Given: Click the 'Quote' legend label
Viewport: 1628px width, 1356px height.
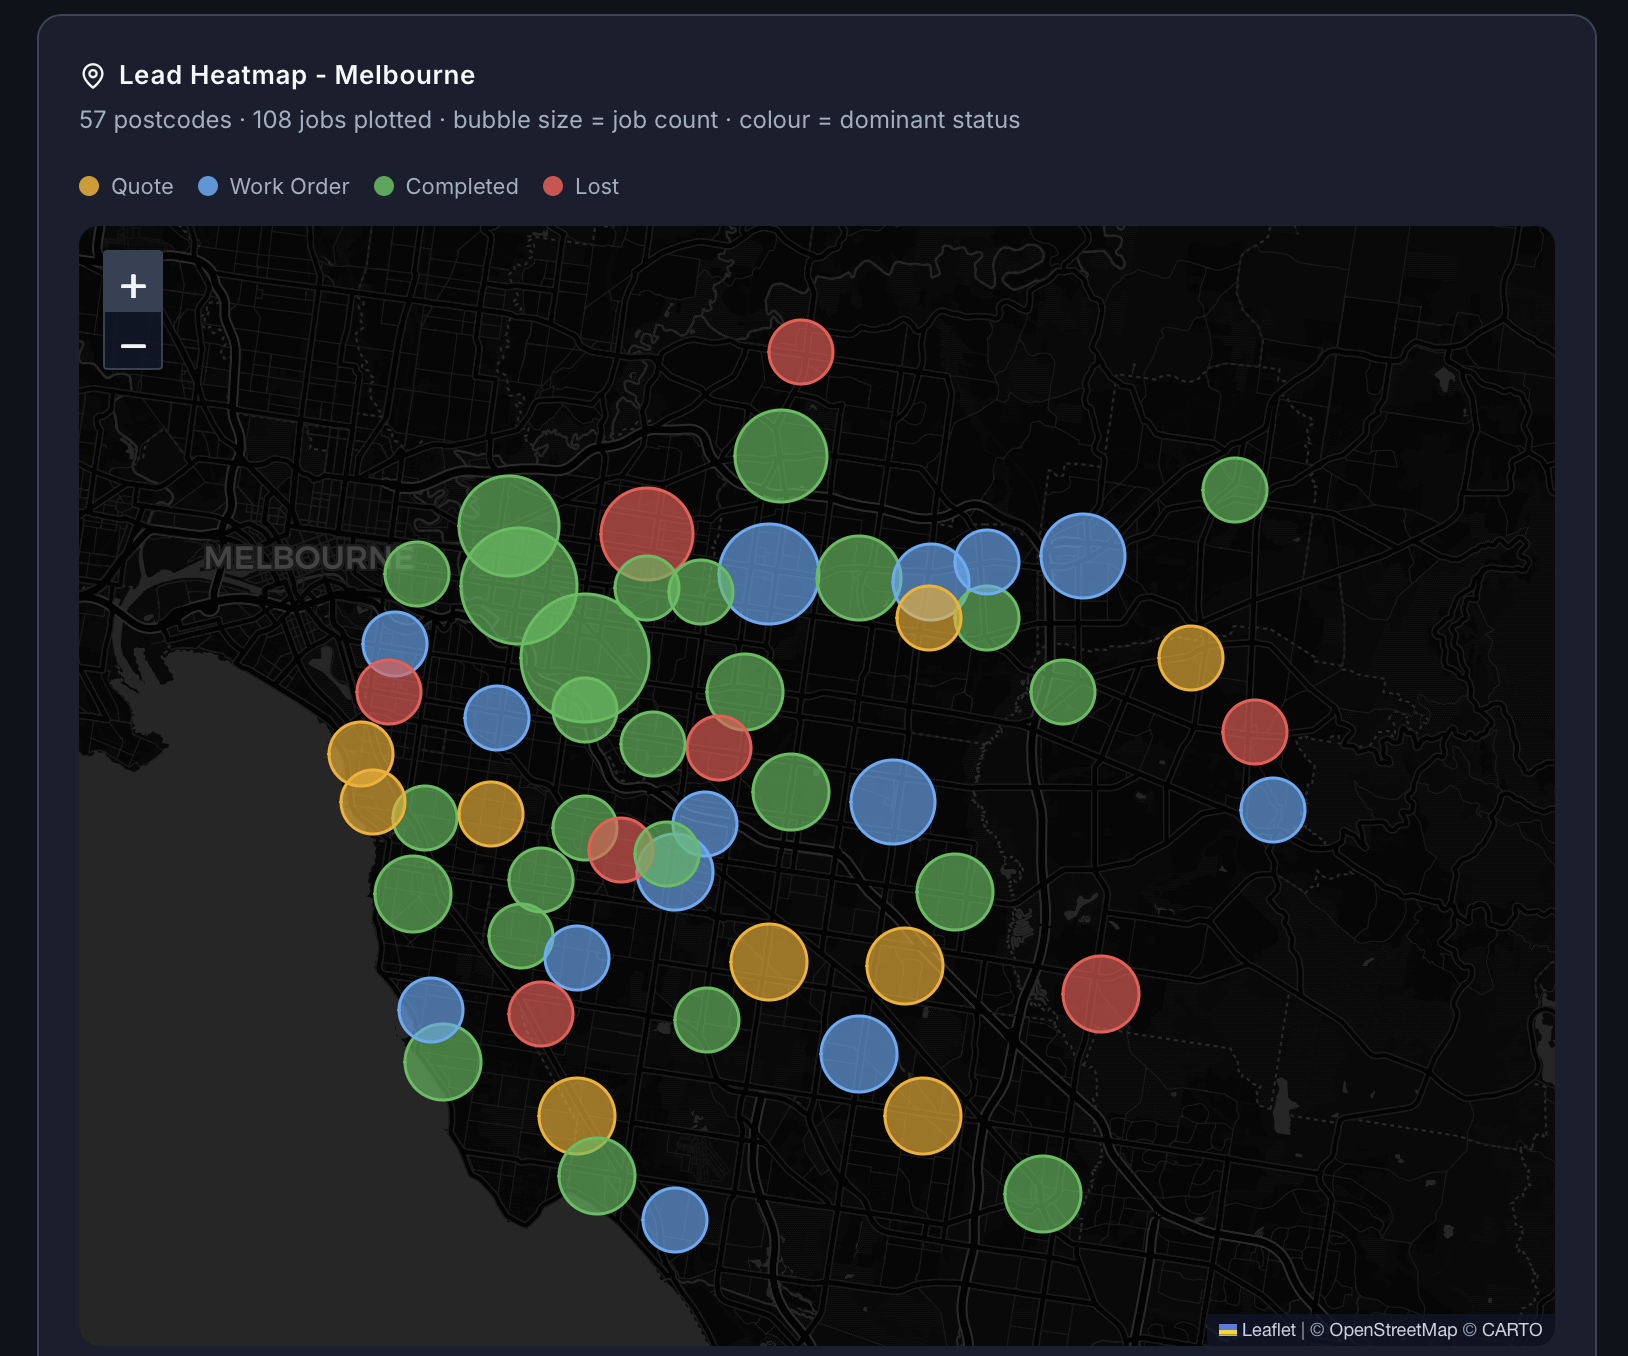Looking at the screenshot, I should [x=142, y=186].
